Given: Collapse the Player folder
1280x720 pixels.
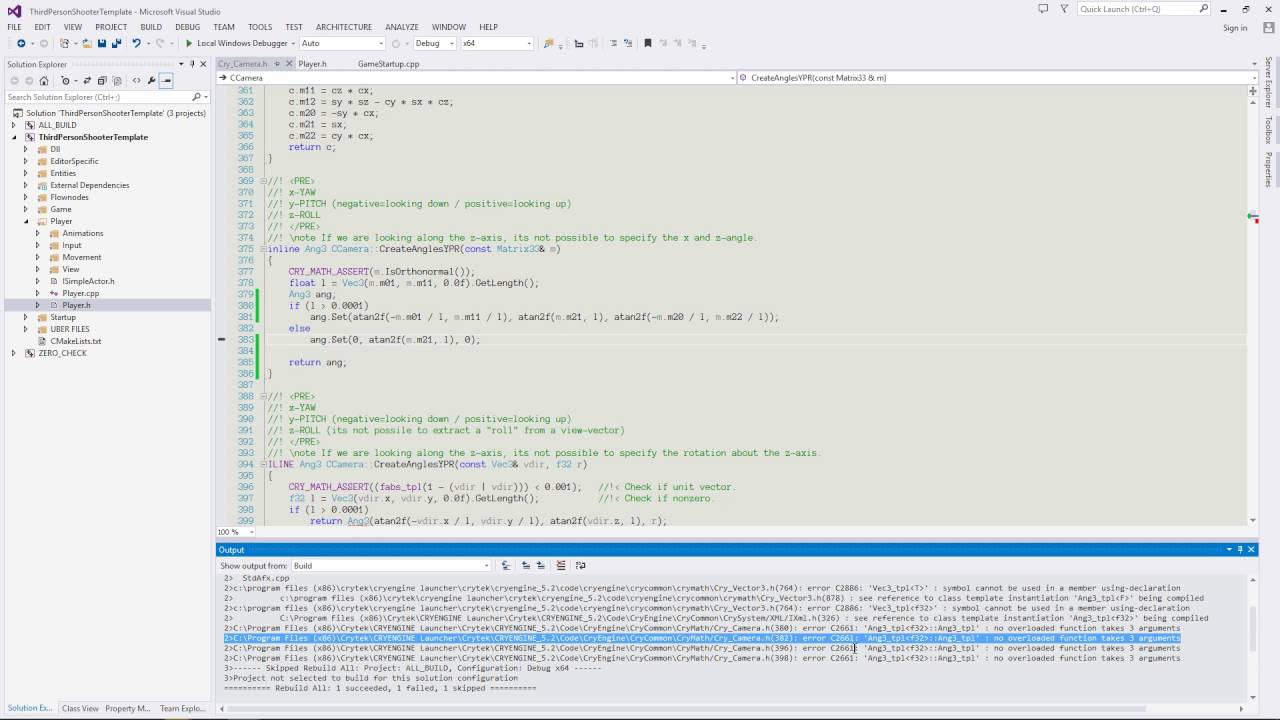Looking at the screenshot, I should (x=26, y=221).
